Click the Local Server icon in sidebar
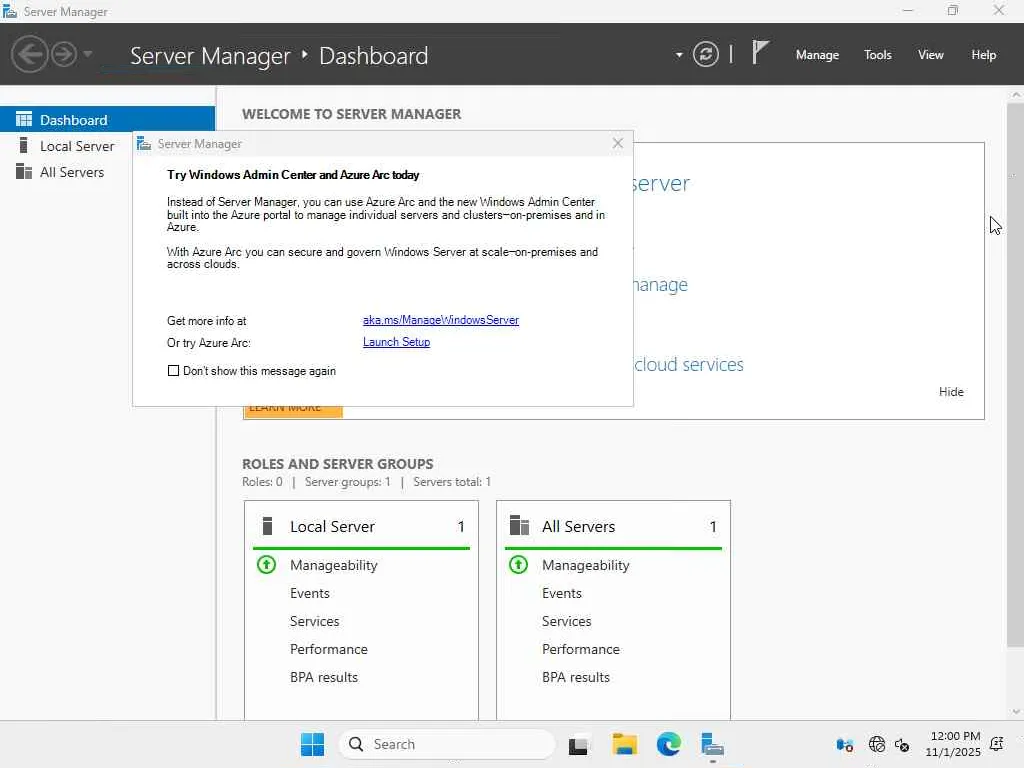 (x=24, y=145)
